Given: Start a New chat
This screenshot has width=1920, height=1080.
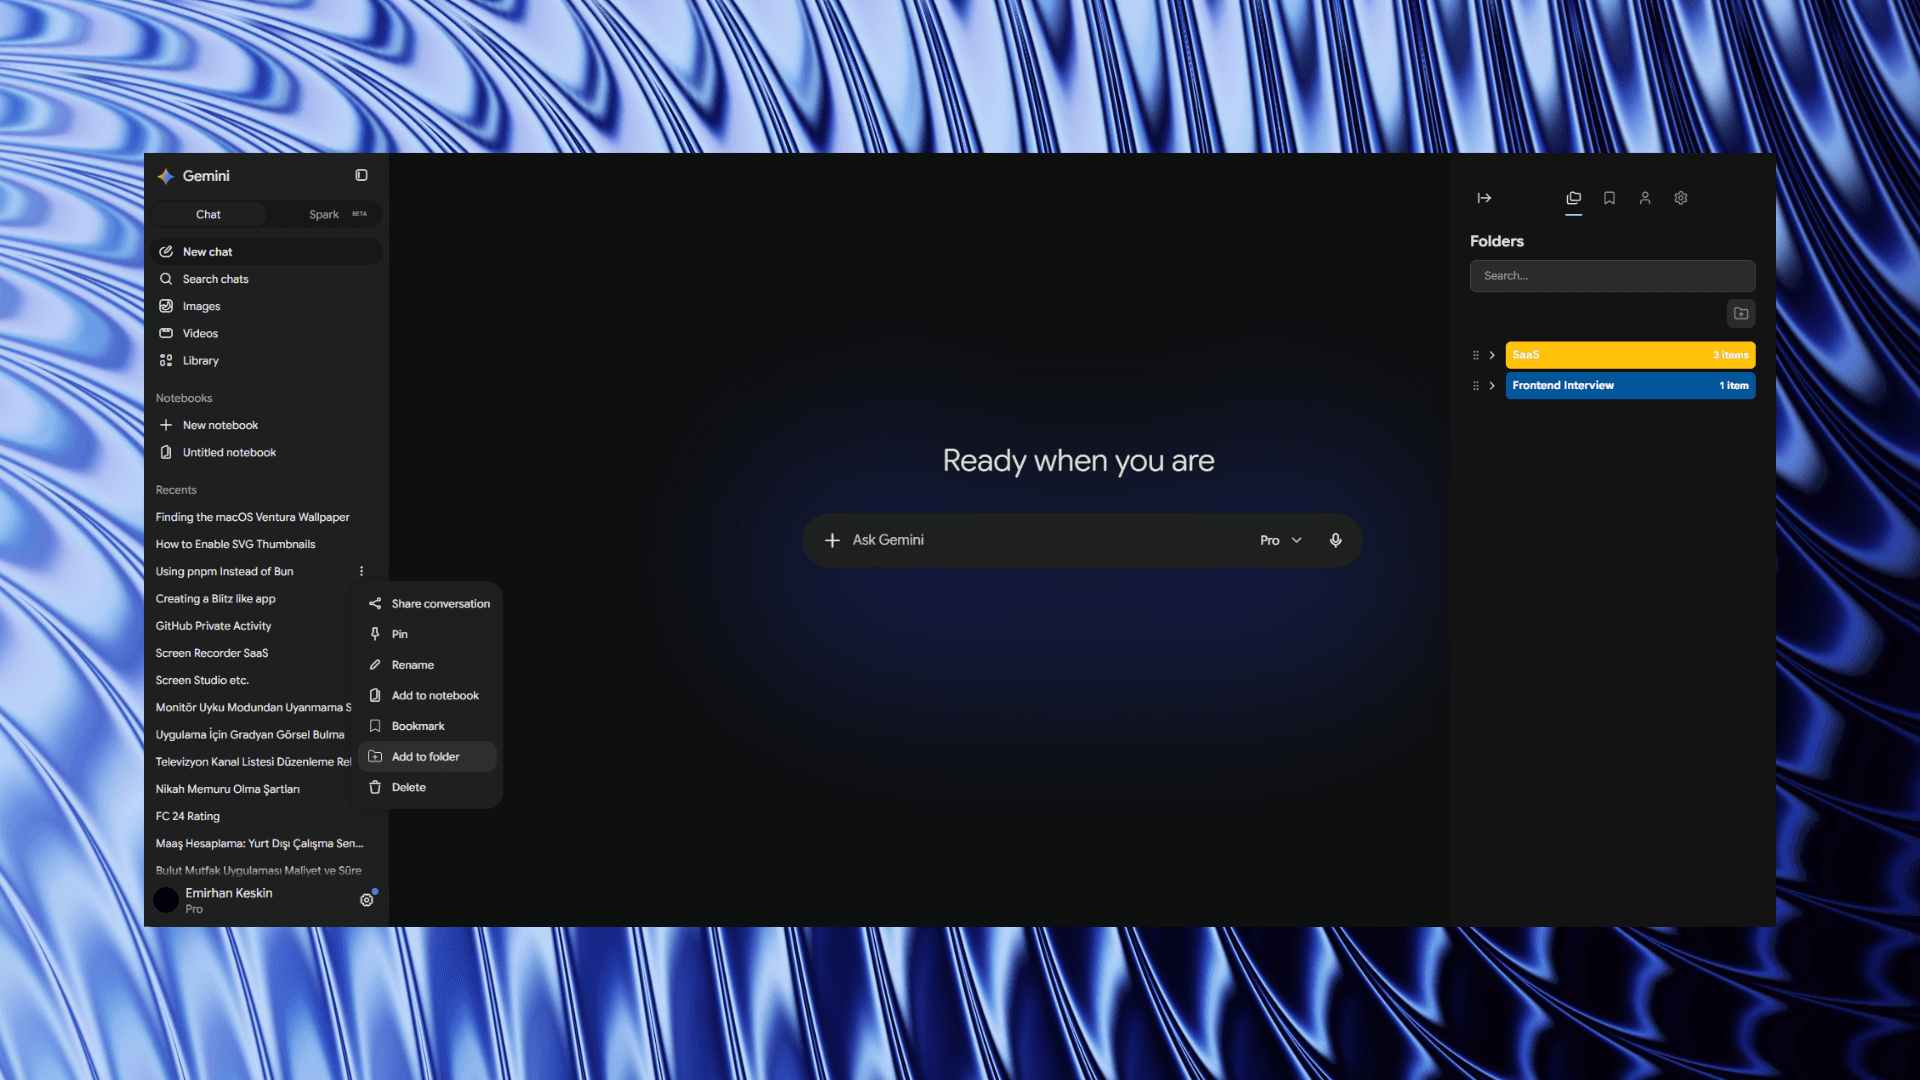Looking at the screenshot, I should tap(266, 252).
